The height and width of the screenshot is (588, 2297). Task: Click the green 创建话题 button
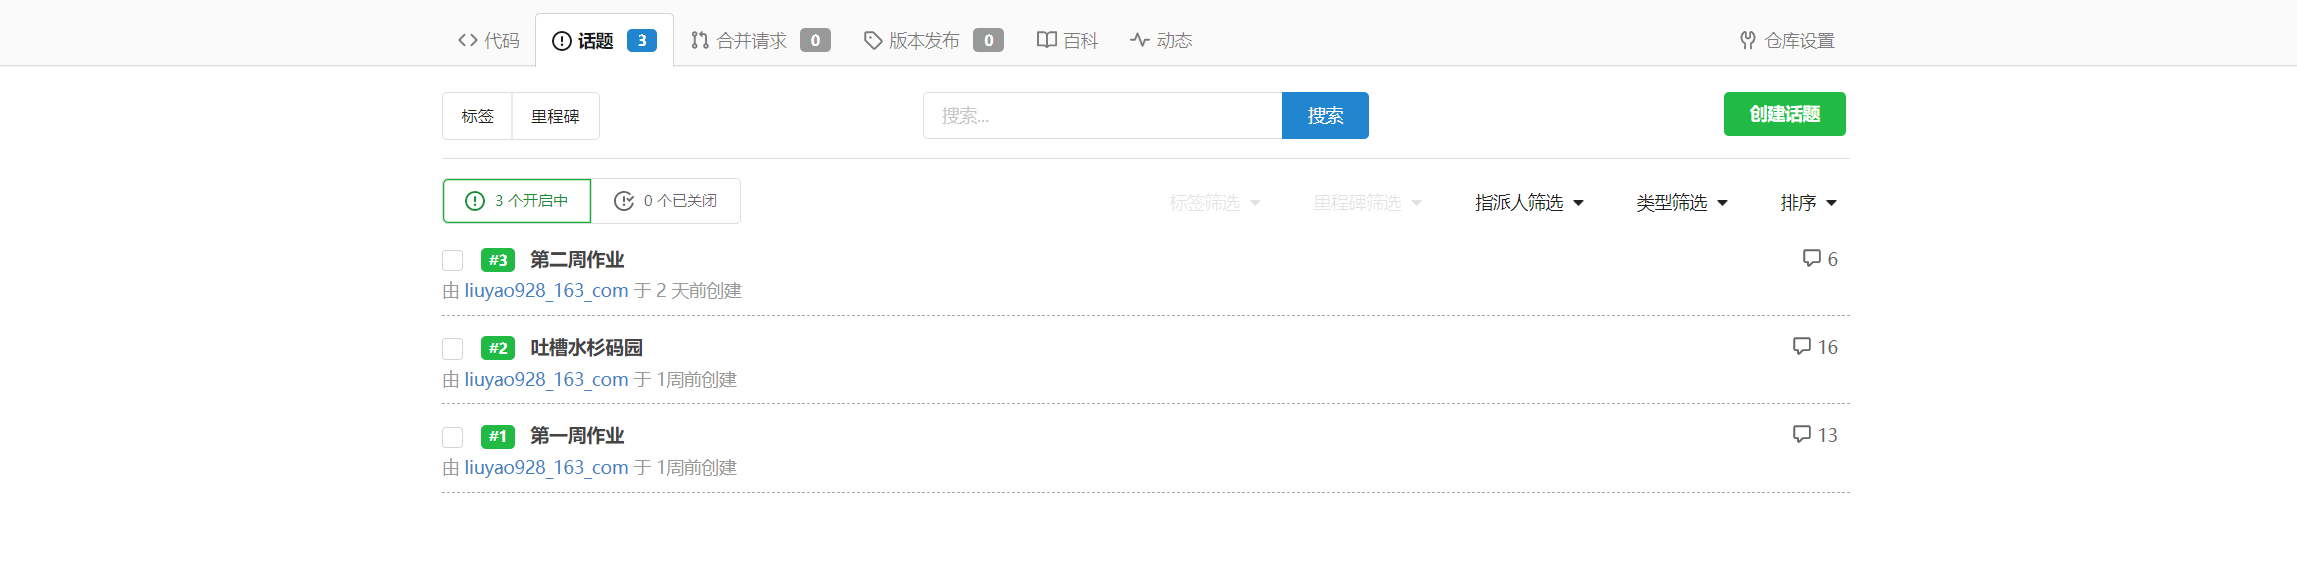coord(1784,114)
